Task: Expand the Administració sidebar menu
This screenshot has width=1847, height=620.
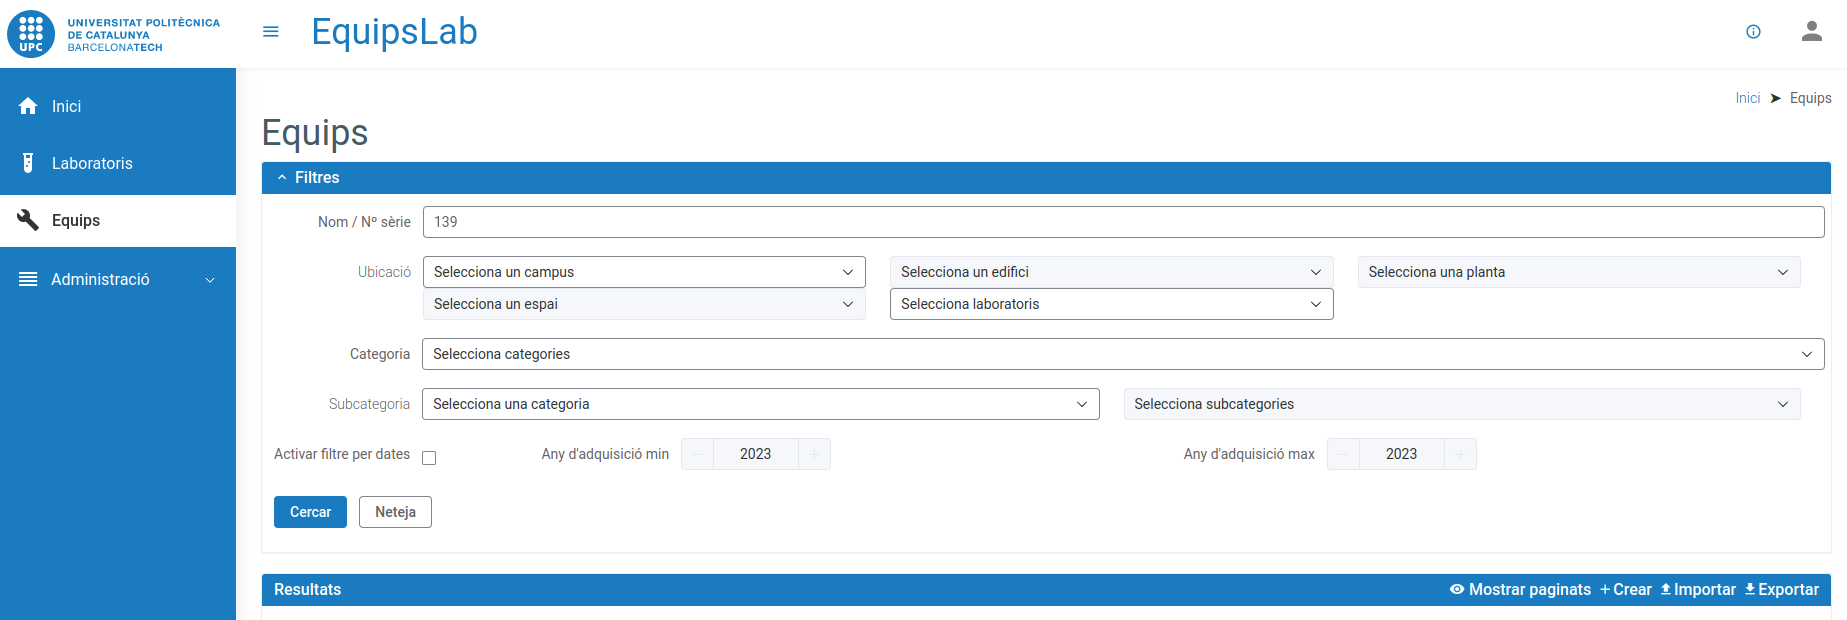Action: click(x=210, y=280)
